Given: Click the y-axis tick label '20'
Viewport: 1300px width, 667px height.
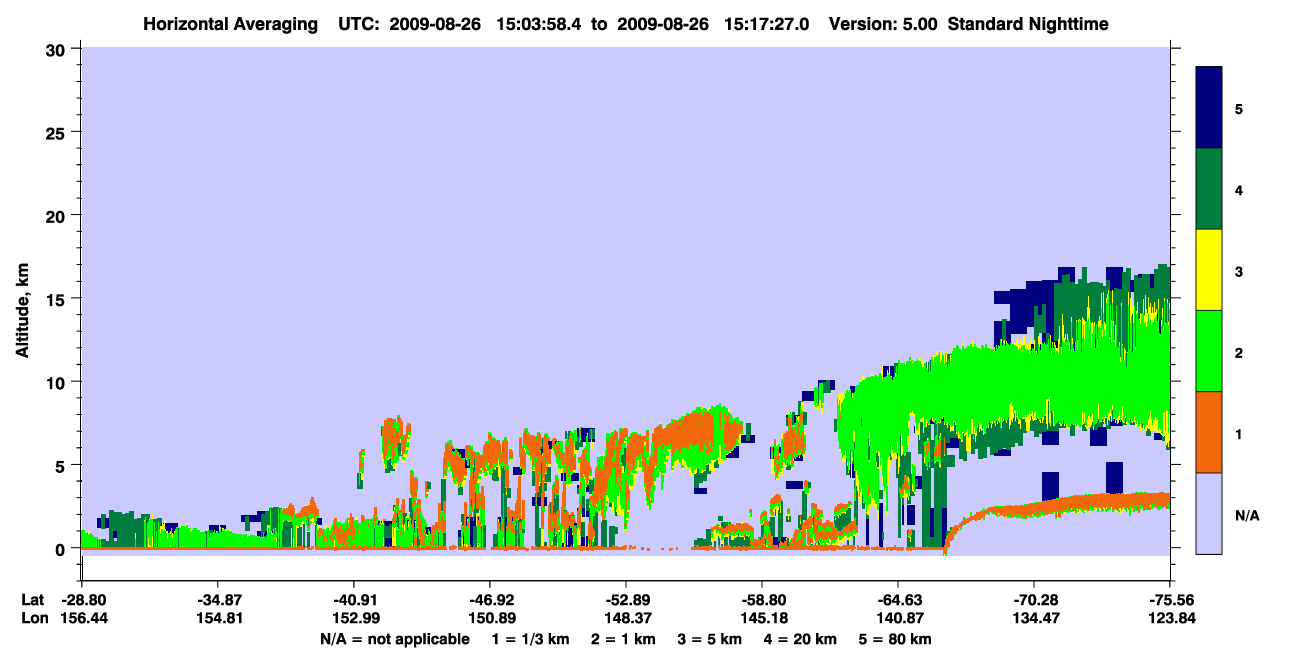Looking at the screenshot, I should [x=58, y=215].
